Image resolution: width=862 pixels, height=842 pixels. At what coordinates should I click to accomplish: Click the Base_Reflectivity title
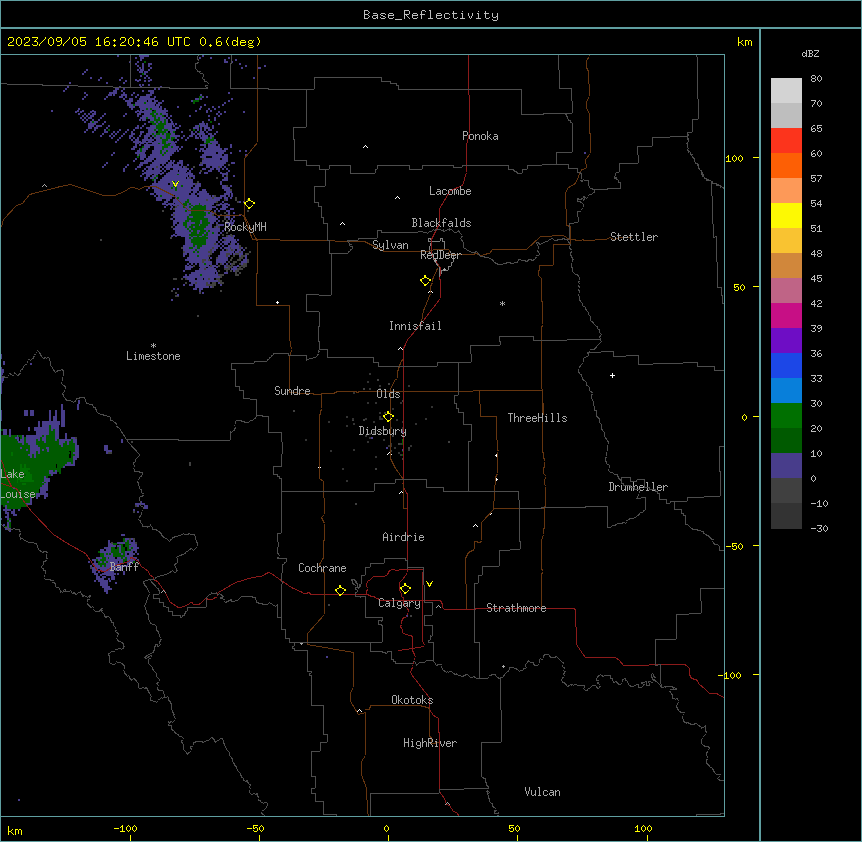(x=431, y=15)
